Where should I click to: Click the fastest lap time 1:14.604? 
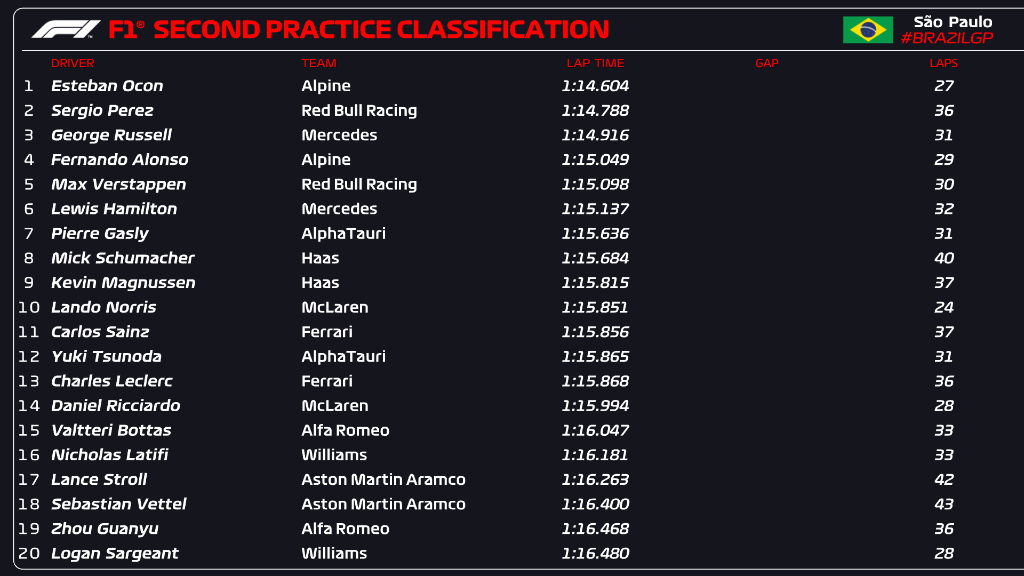[595, 86]
